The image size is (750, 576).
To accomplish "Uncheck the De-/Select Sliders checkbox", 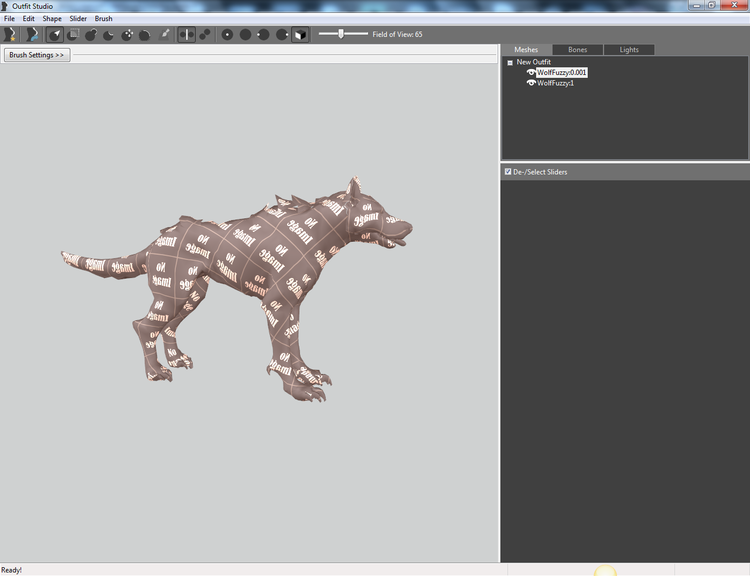I will (x=508, y=171).
